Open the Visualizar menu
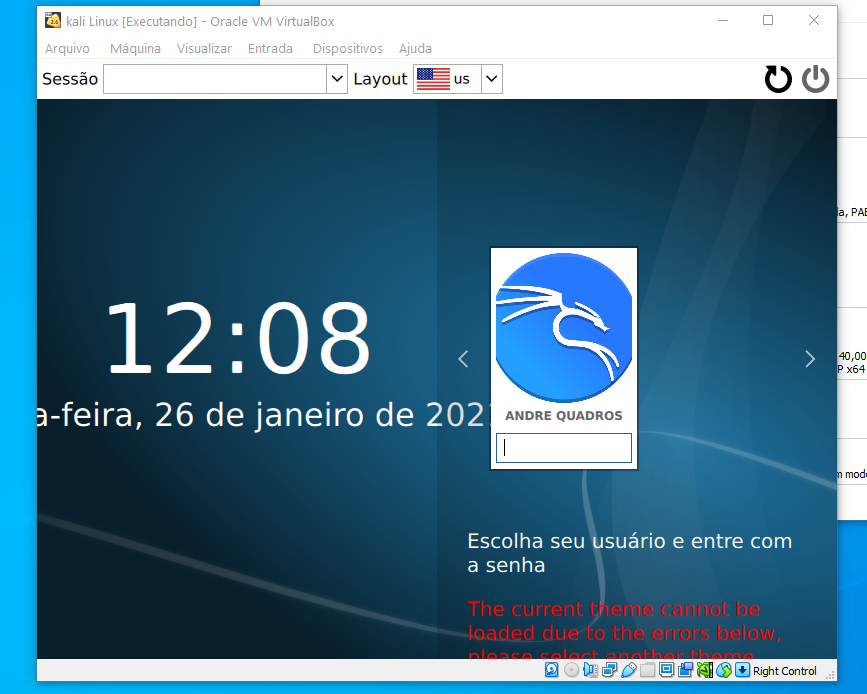Viewport: 867px width, 694px height. point(205,49)
